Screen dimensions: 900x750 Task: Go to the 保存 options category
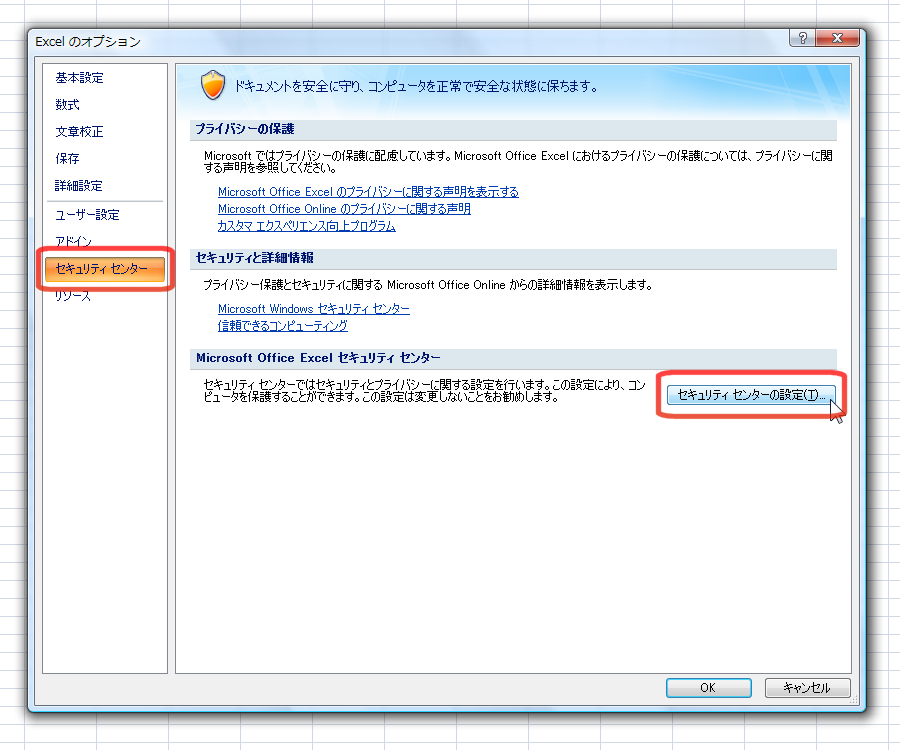point(67,159)
